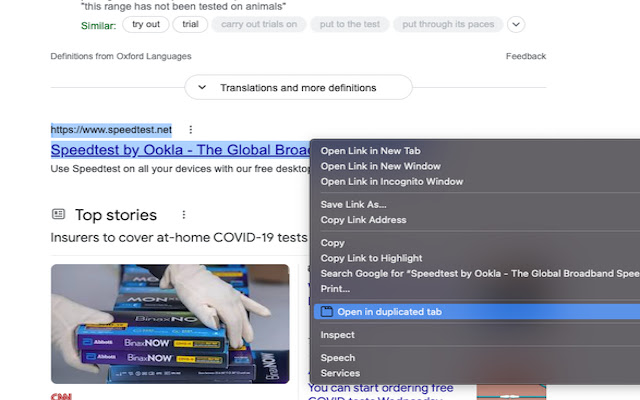Select the 'try out' similar word chip

(146, 24)
